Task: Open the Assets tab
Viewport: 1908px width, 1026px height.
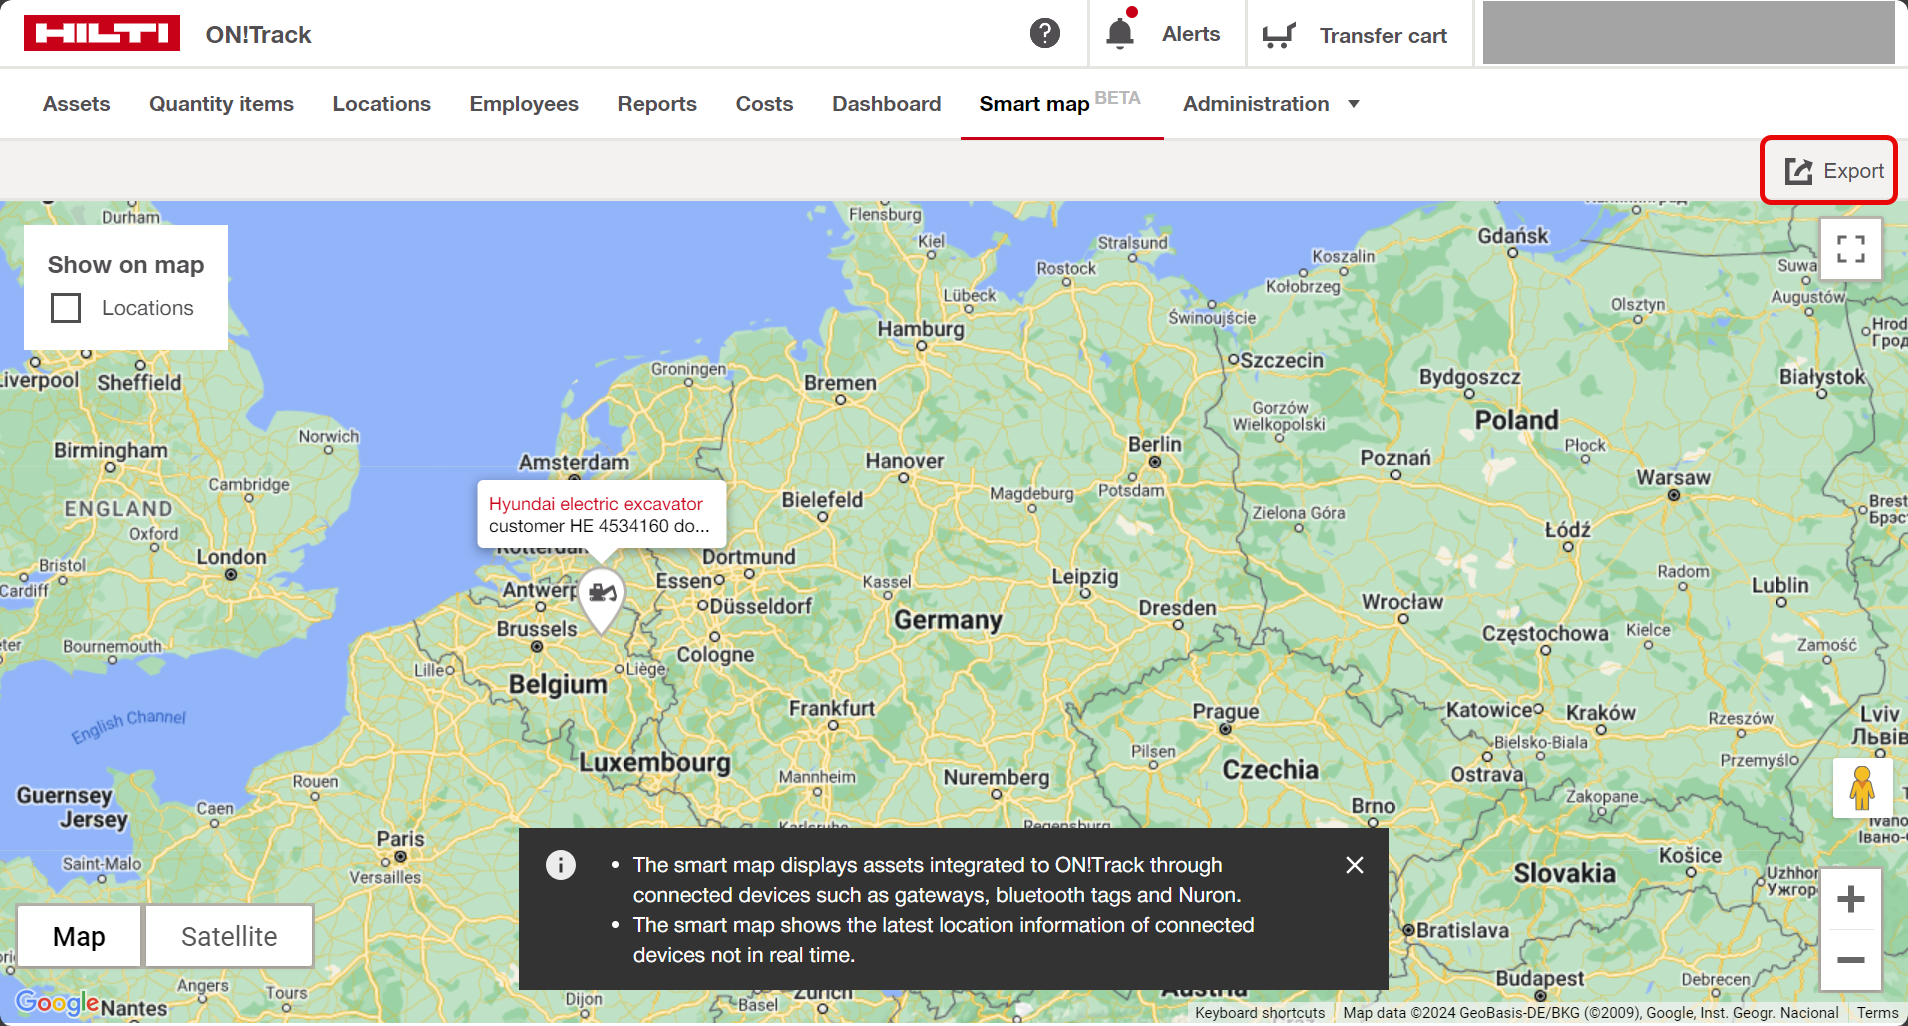Action: pyautogui.click(x=76, y=104)
